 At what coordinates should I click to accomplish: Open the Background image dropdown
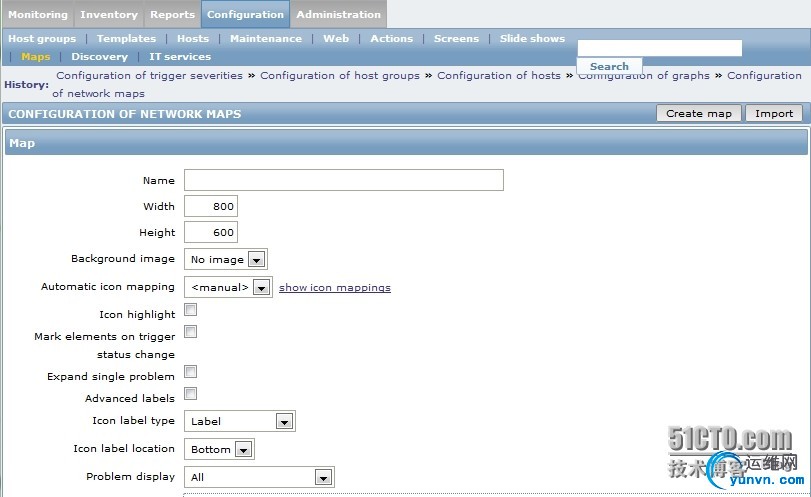coord(226,259)
